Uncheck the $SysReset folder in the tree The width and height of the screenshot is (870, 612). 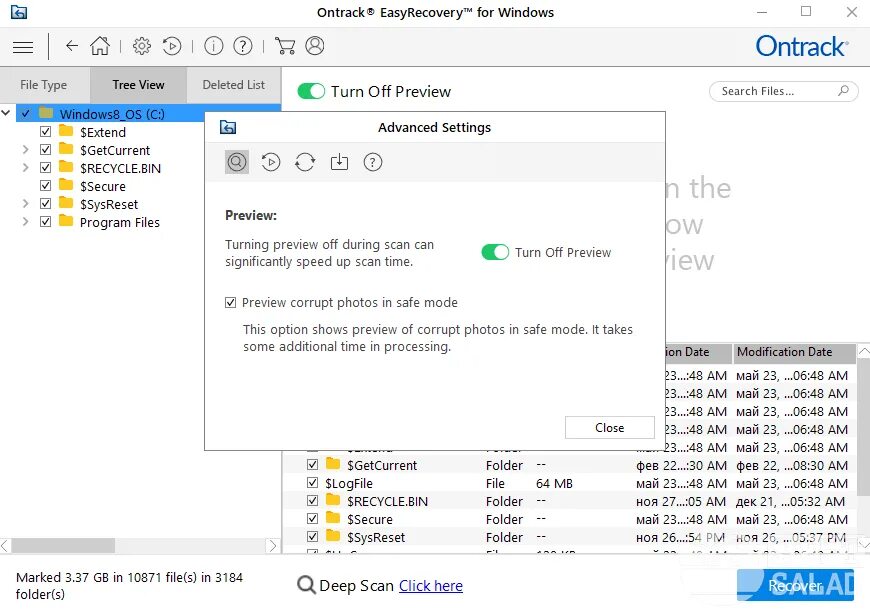[x=45, y=204]
